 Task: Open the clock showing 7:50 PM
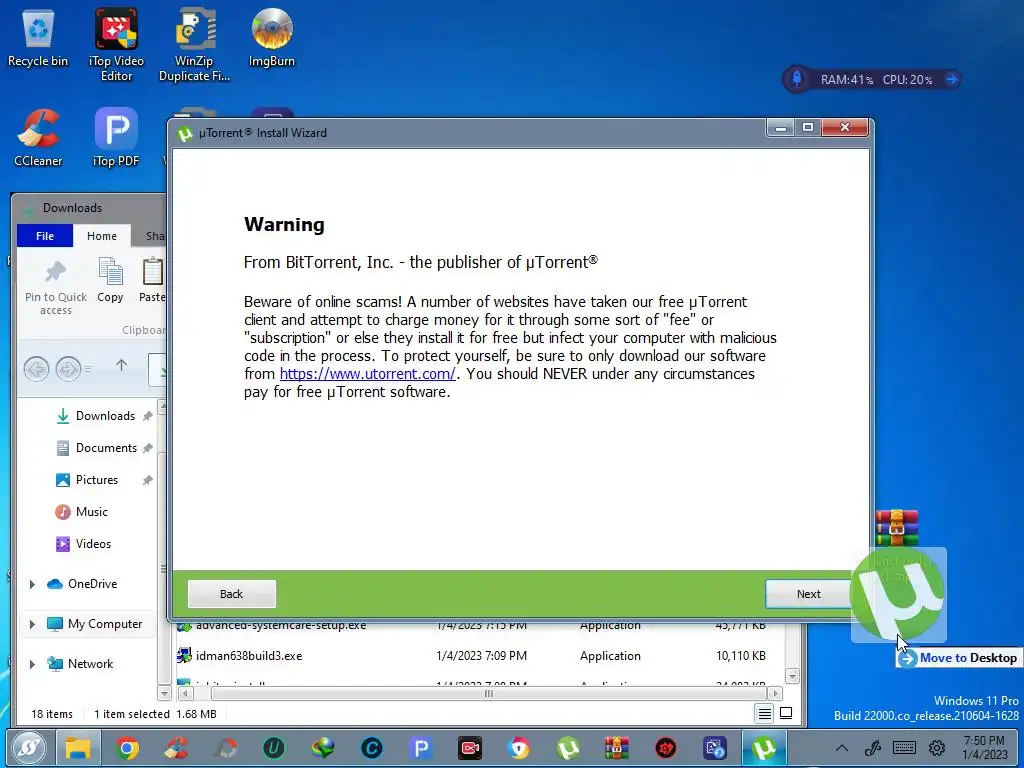984,748
